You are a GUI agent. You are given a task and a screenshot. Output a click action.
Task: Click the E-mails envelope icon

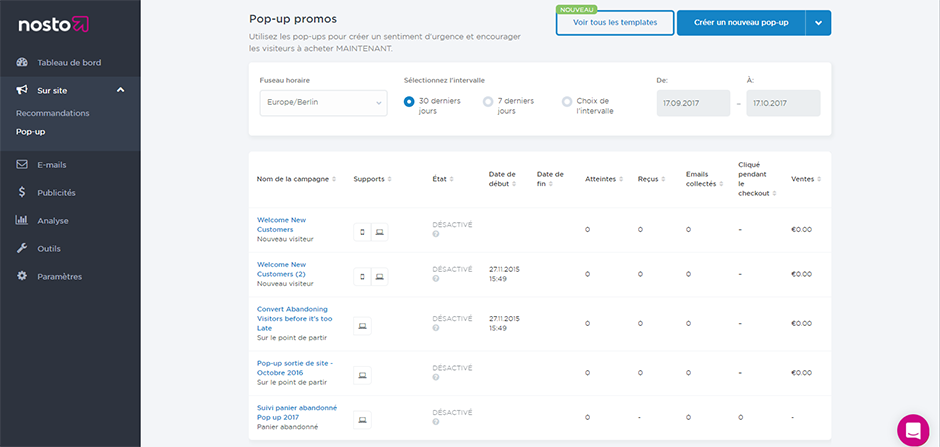22,165
